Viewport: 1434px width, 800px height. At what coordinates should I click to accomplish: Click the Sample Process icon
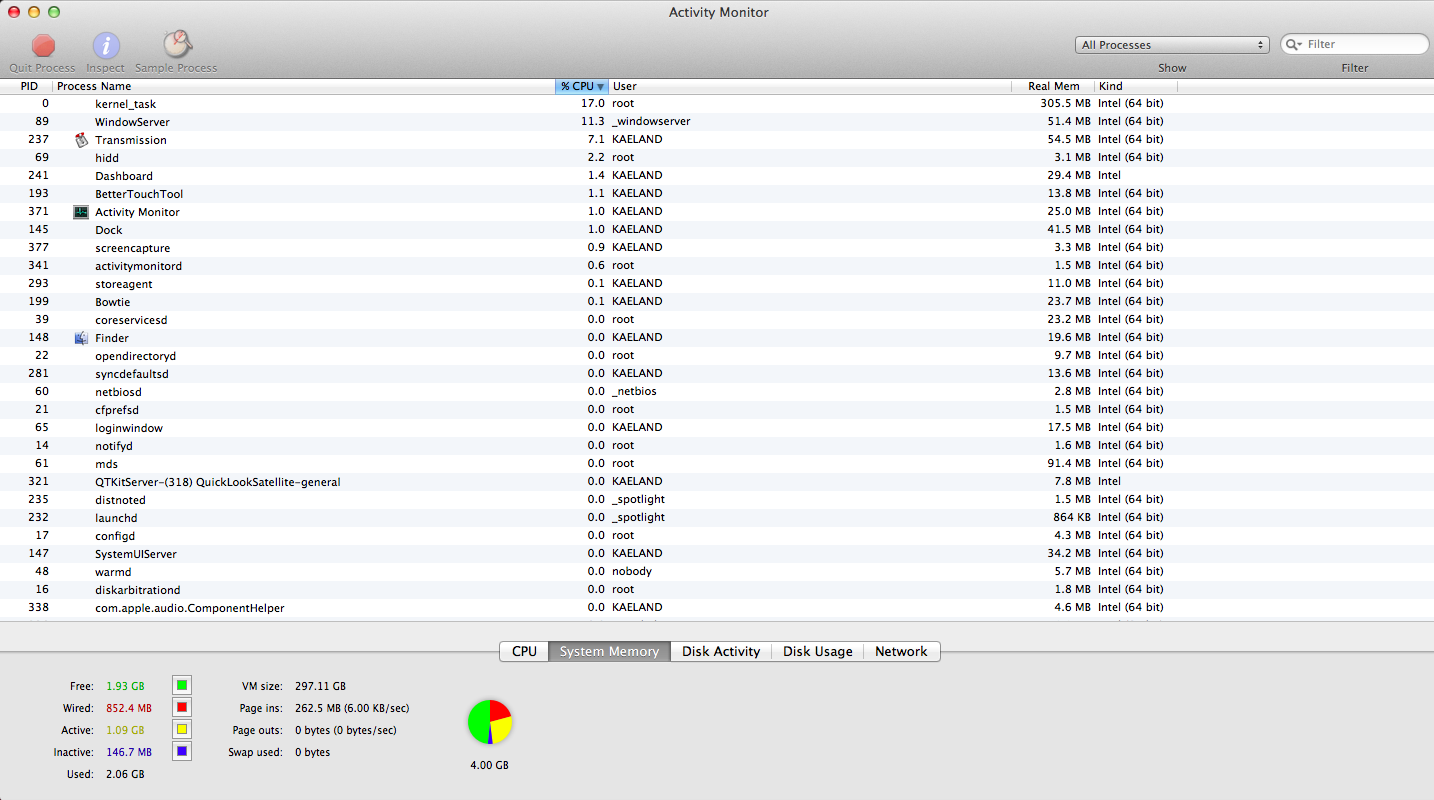(x=177, y=45)
